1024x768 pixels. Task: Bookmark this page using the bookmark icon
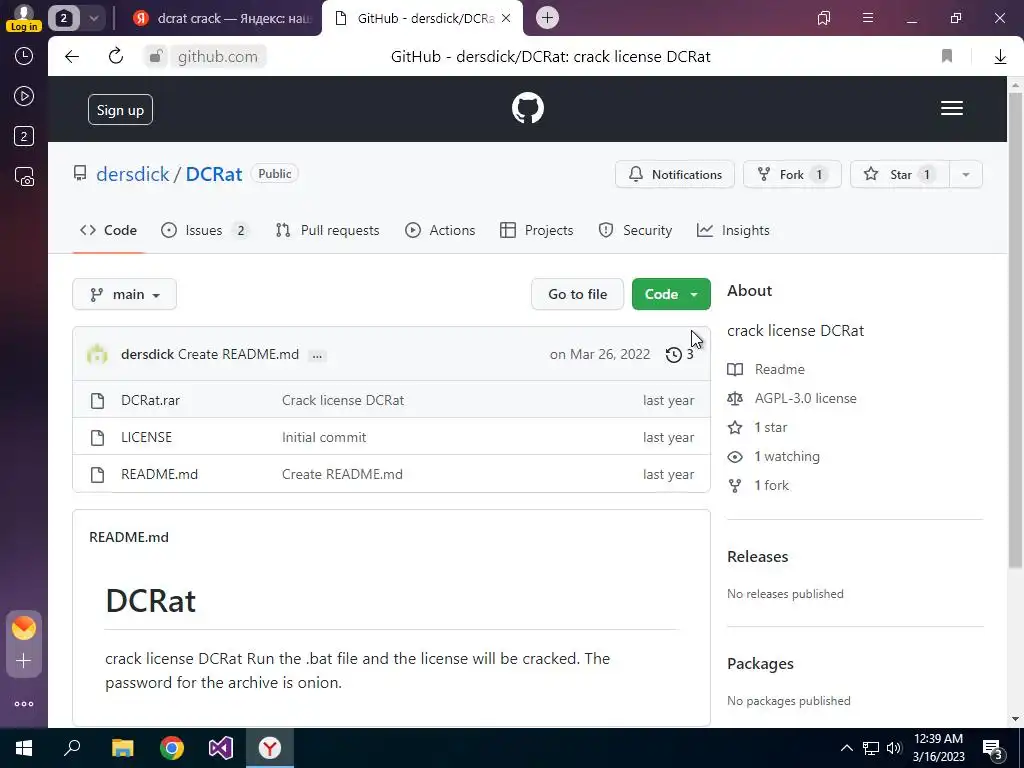(946, 57)
